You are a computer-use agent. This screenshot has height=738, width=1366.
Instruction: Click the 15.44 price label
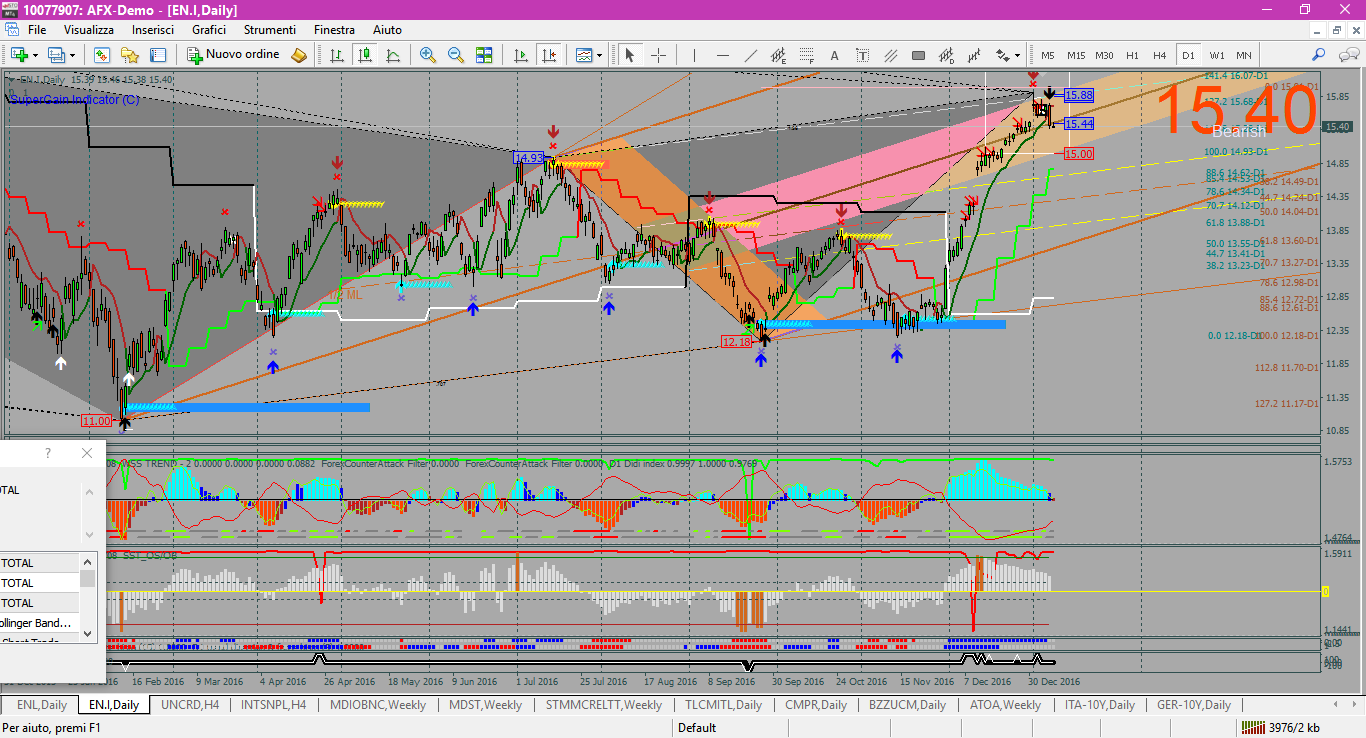click(x=1078, y=124)
